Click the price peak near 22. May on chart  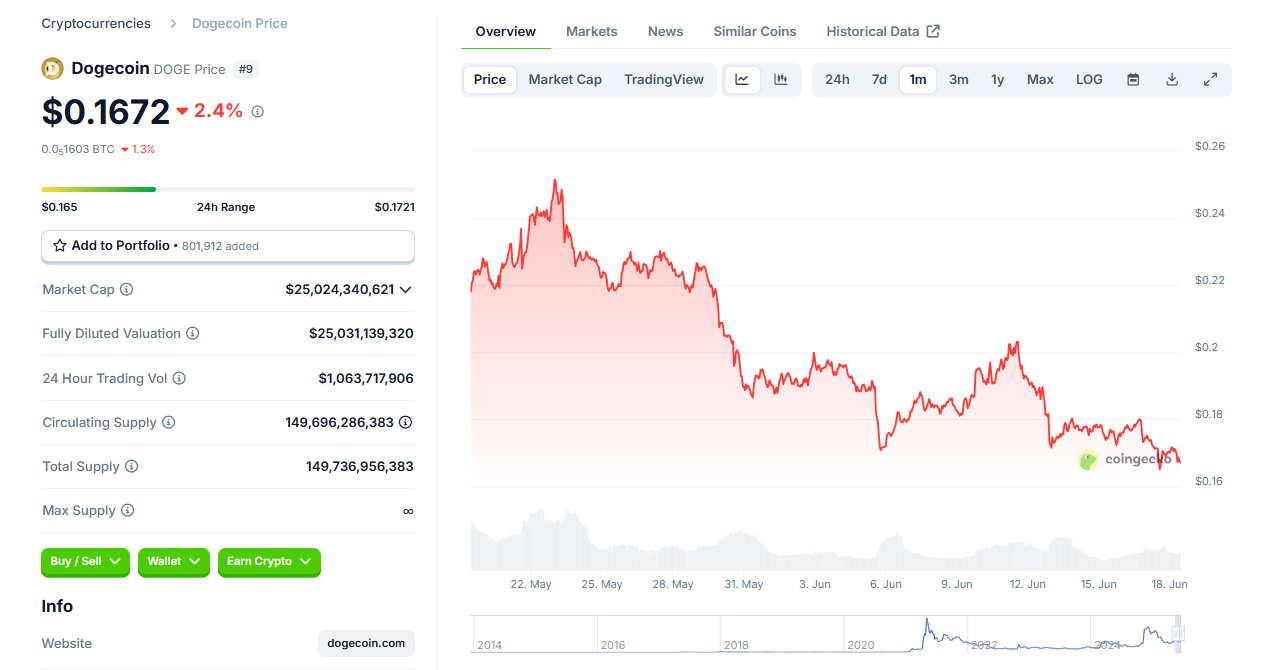tap(555, 182)
